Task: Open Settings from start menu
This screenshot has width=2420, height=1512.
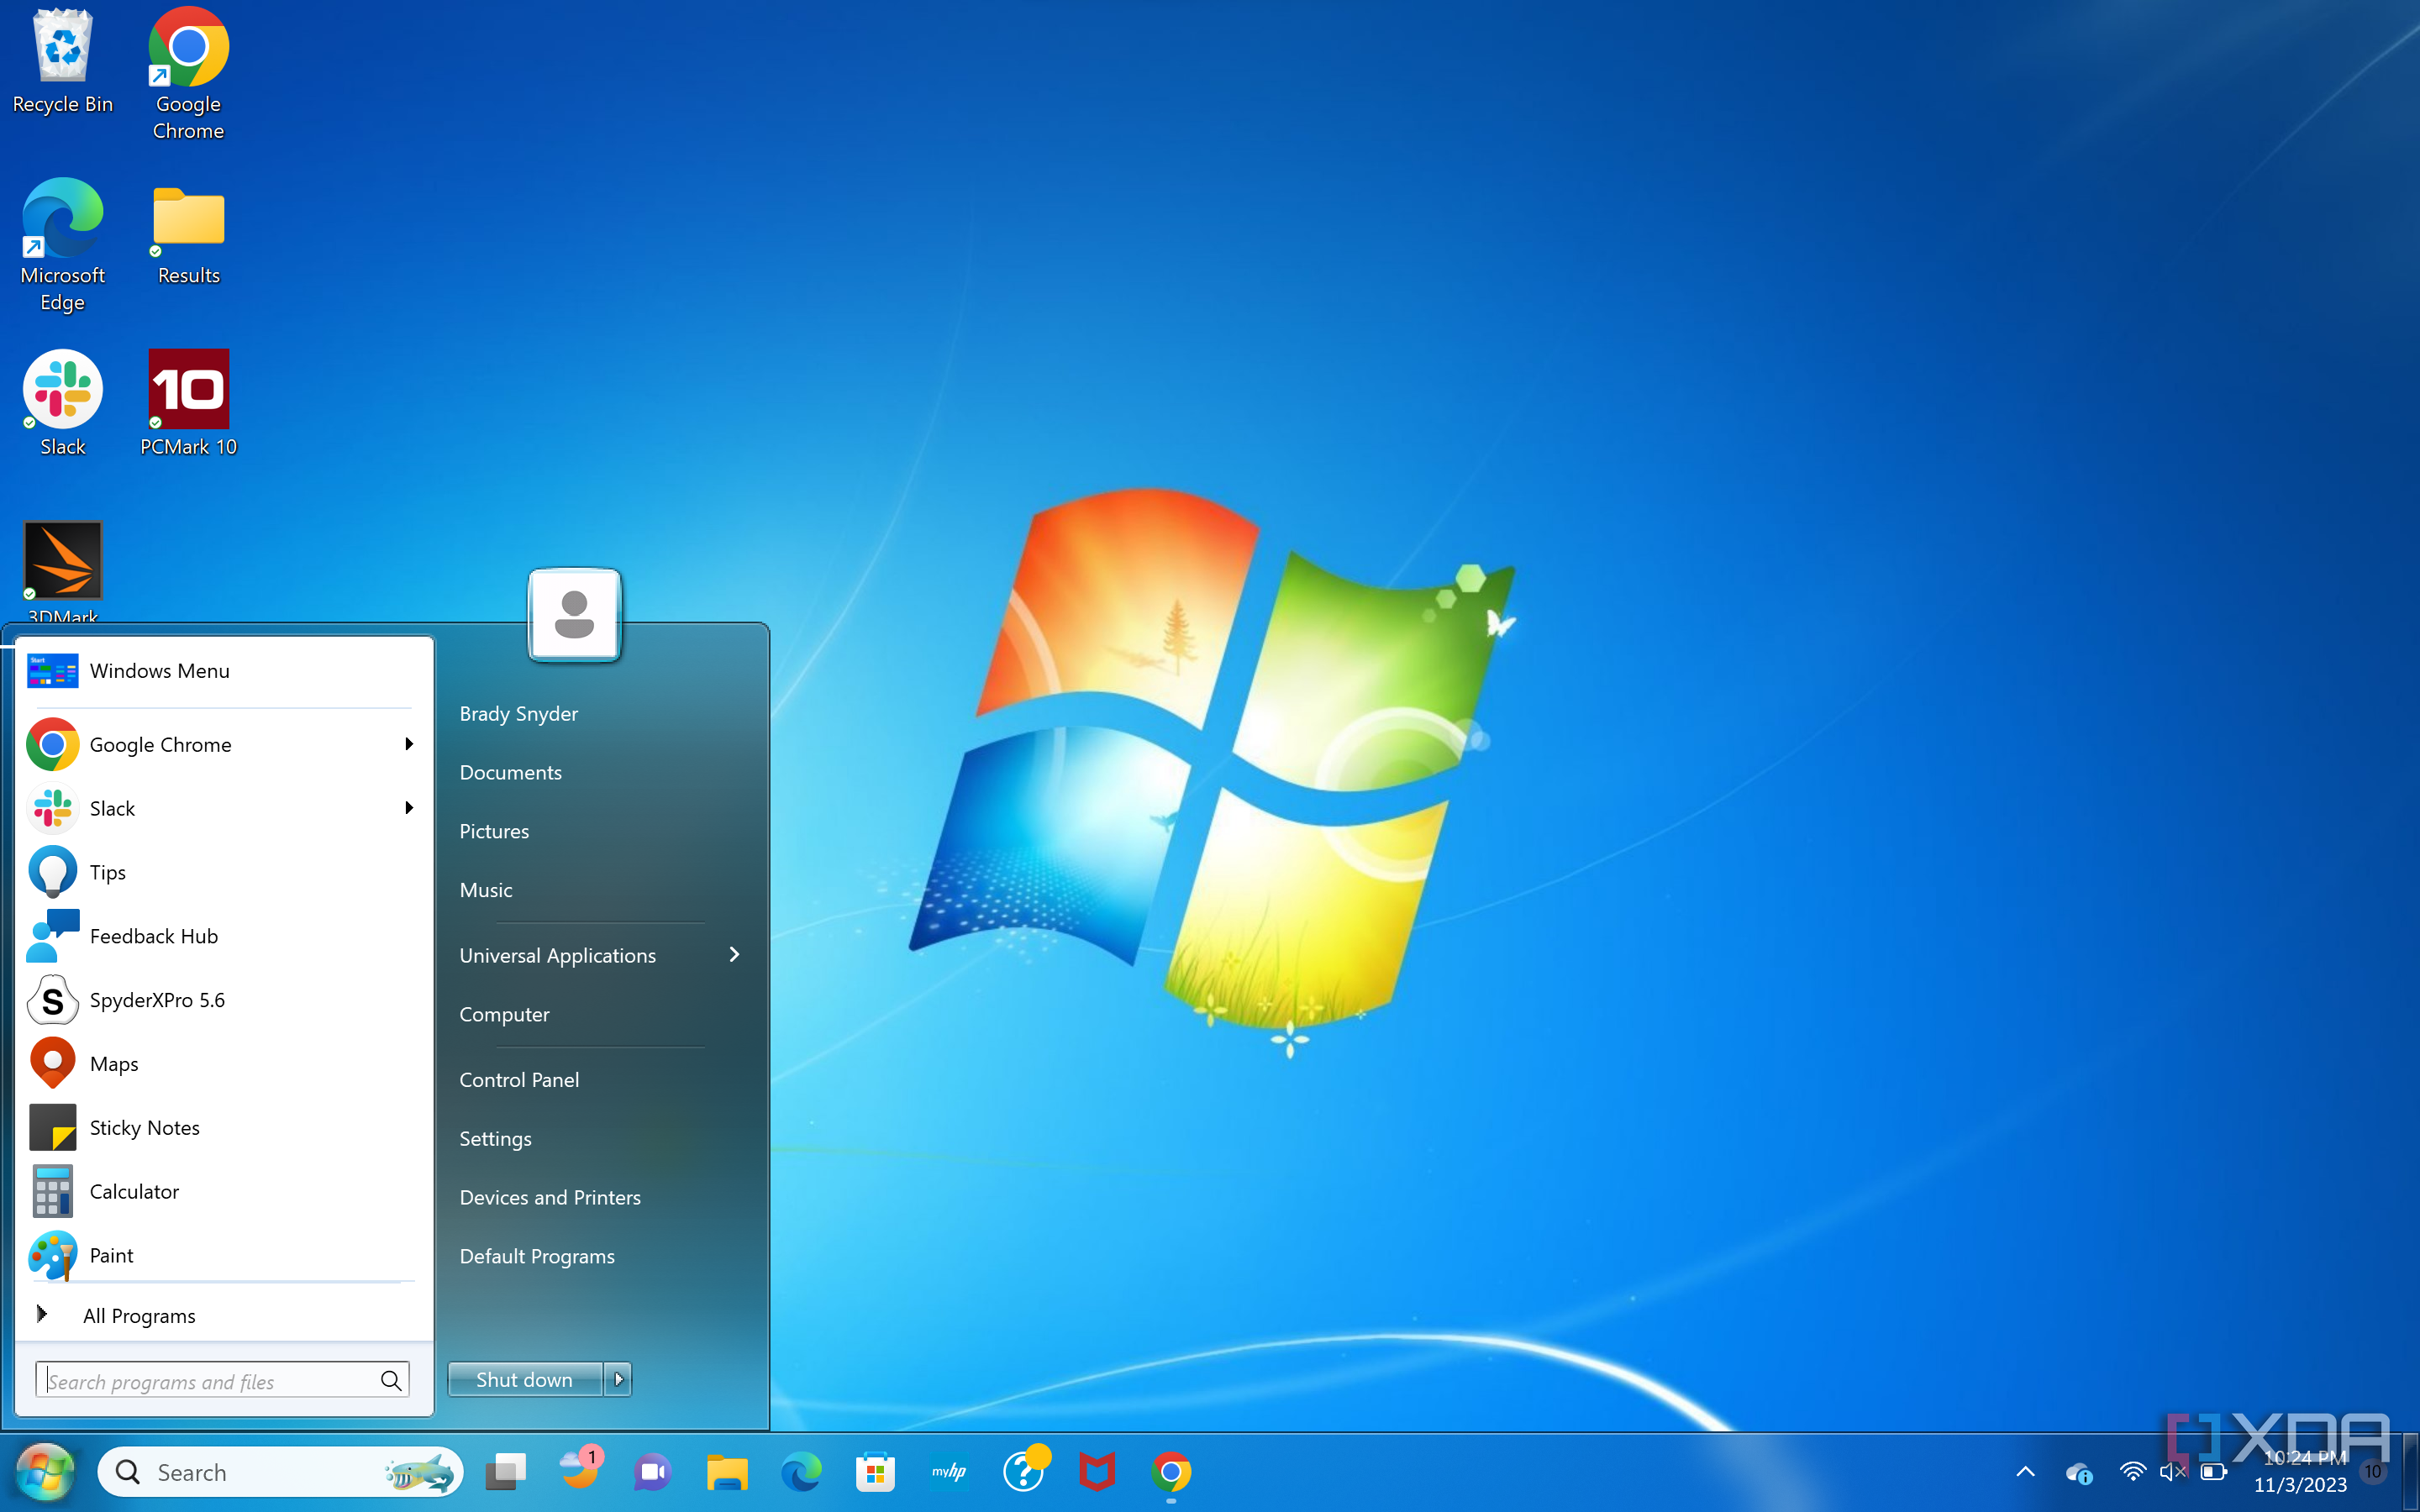Action: click(495, 1139)
